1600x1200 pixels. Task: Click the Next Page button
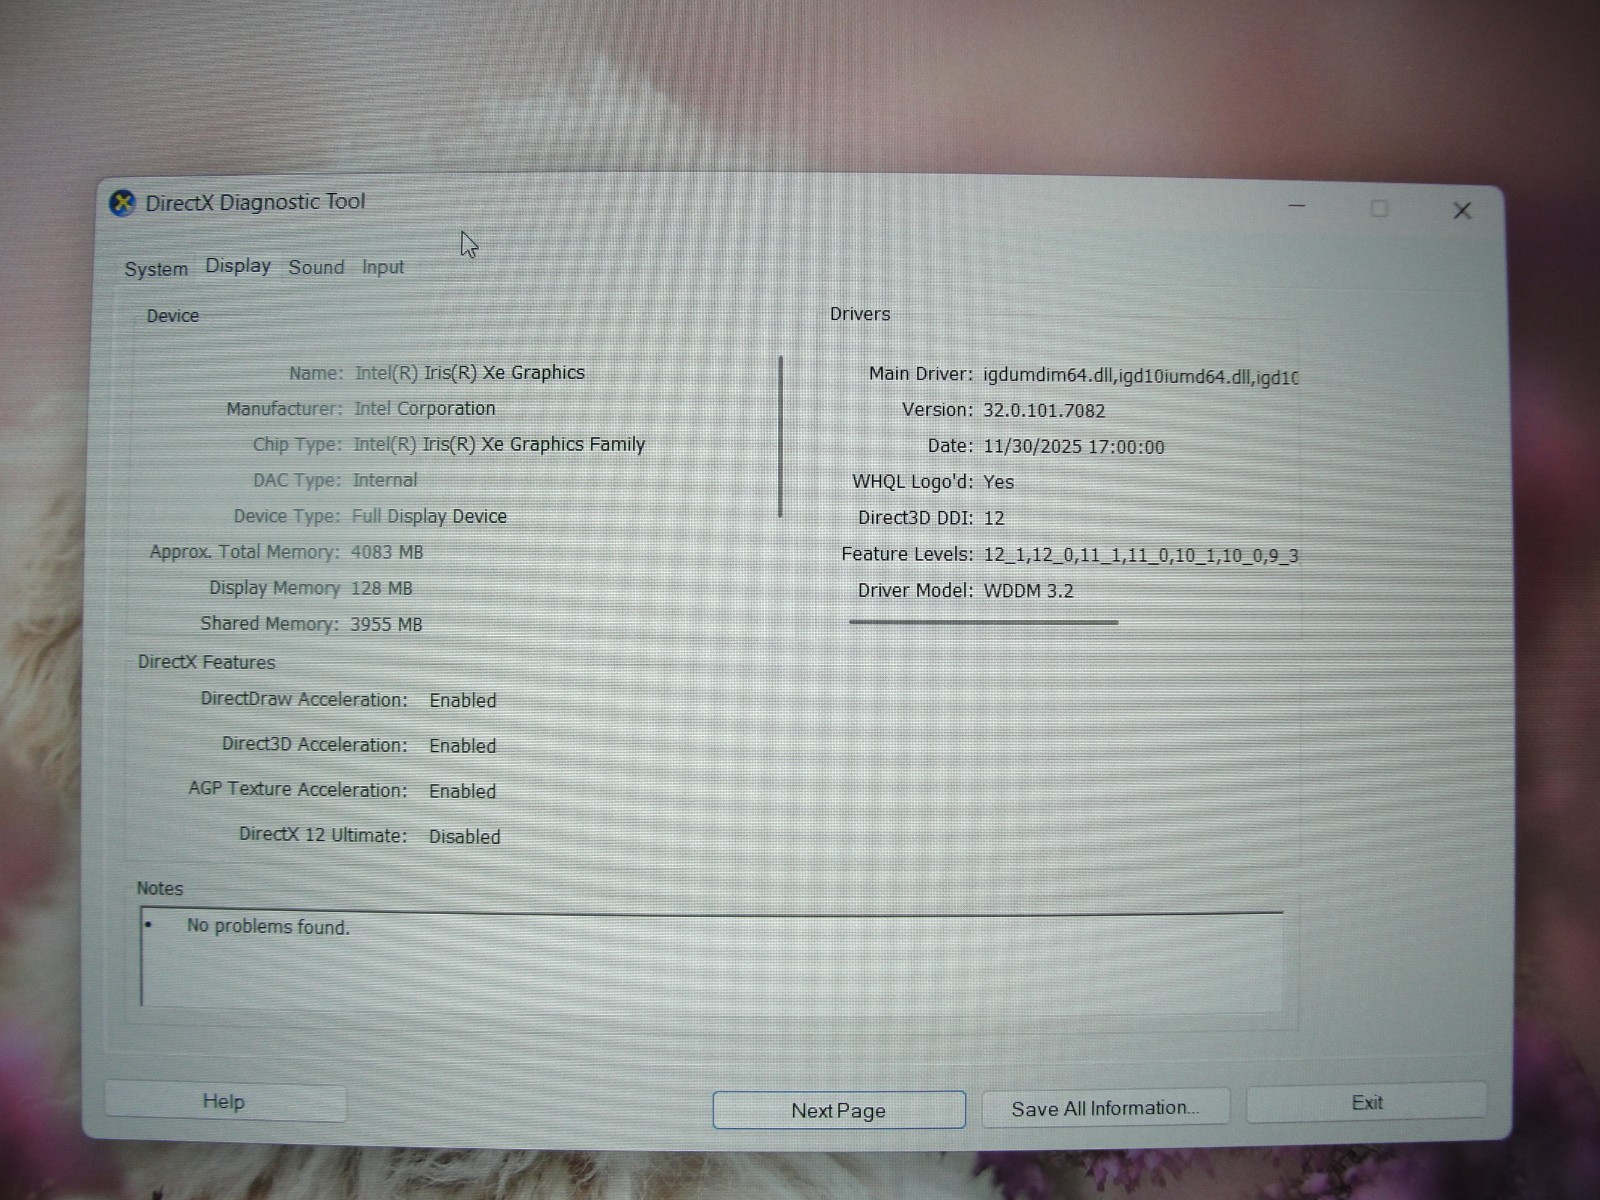pos(839,1110)
